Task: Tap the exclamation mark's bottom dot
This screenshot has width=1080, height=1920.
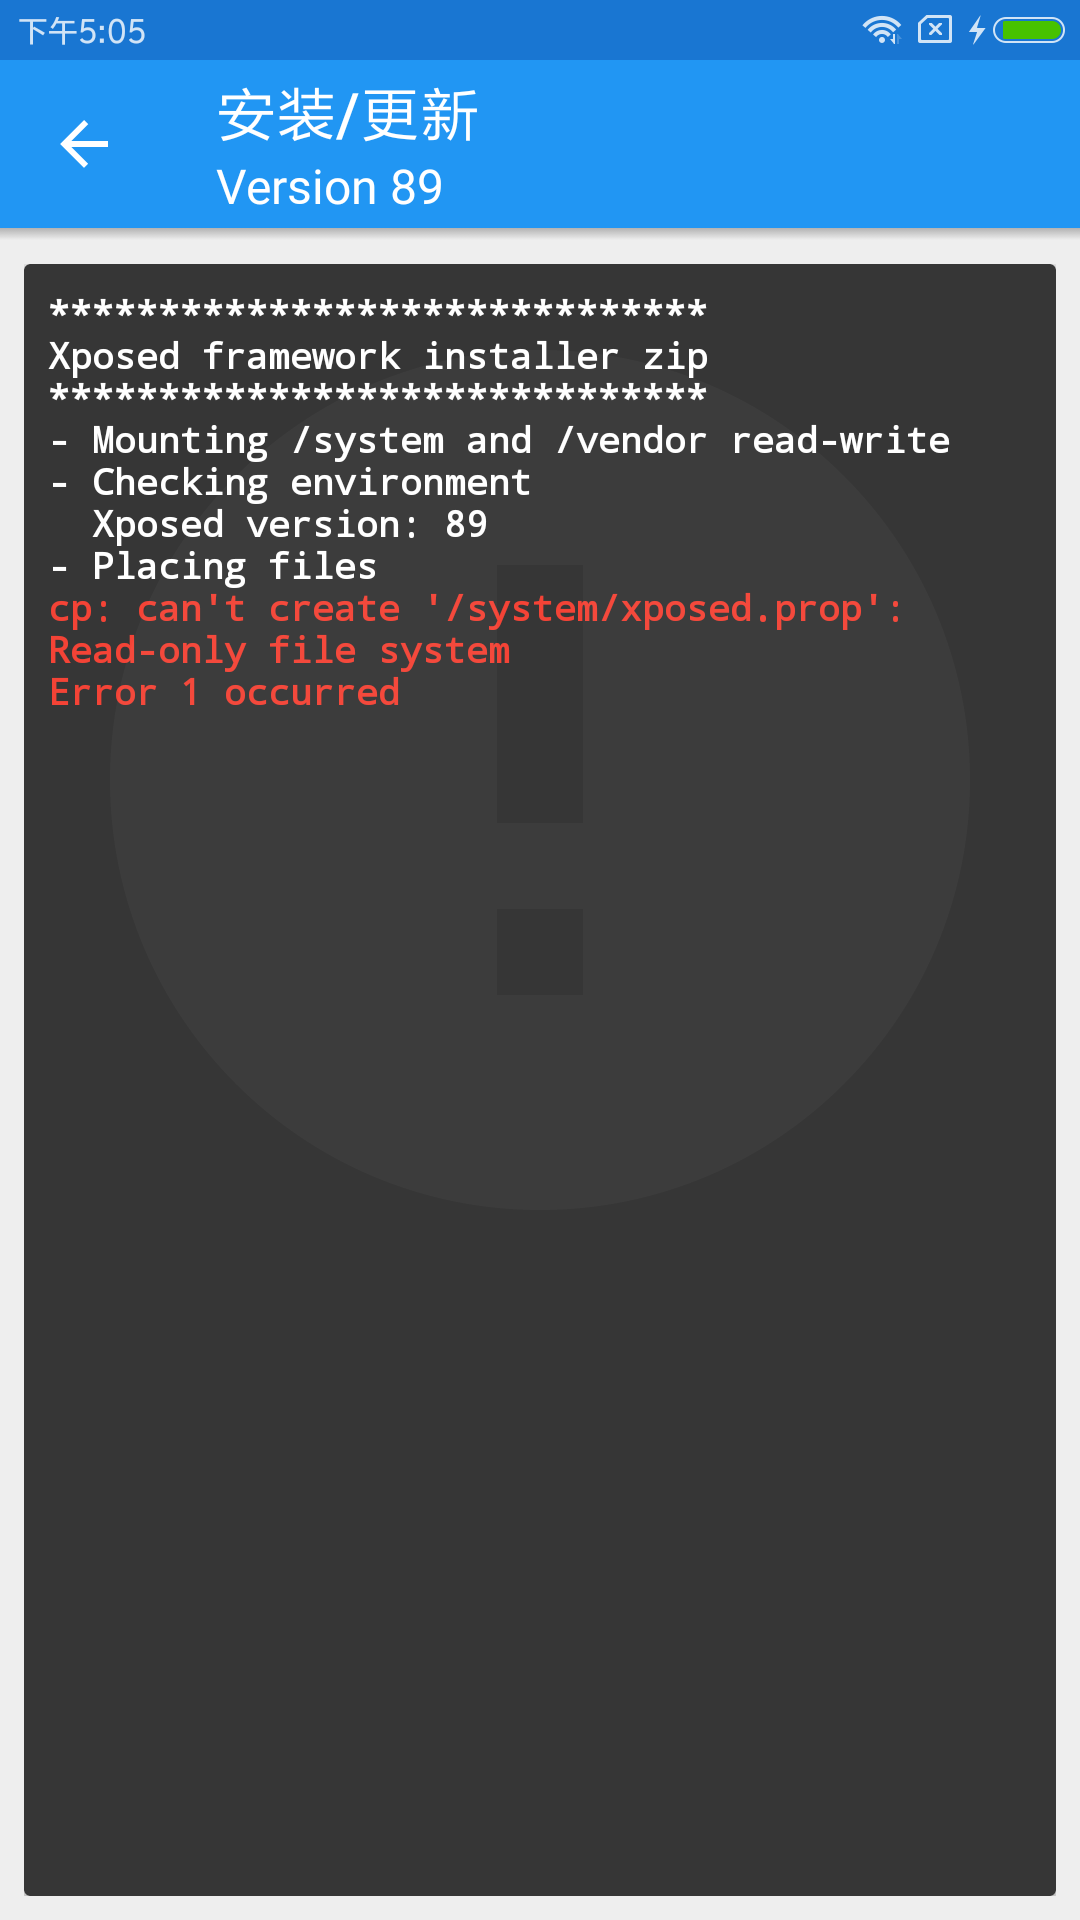Action: point(540,952)
